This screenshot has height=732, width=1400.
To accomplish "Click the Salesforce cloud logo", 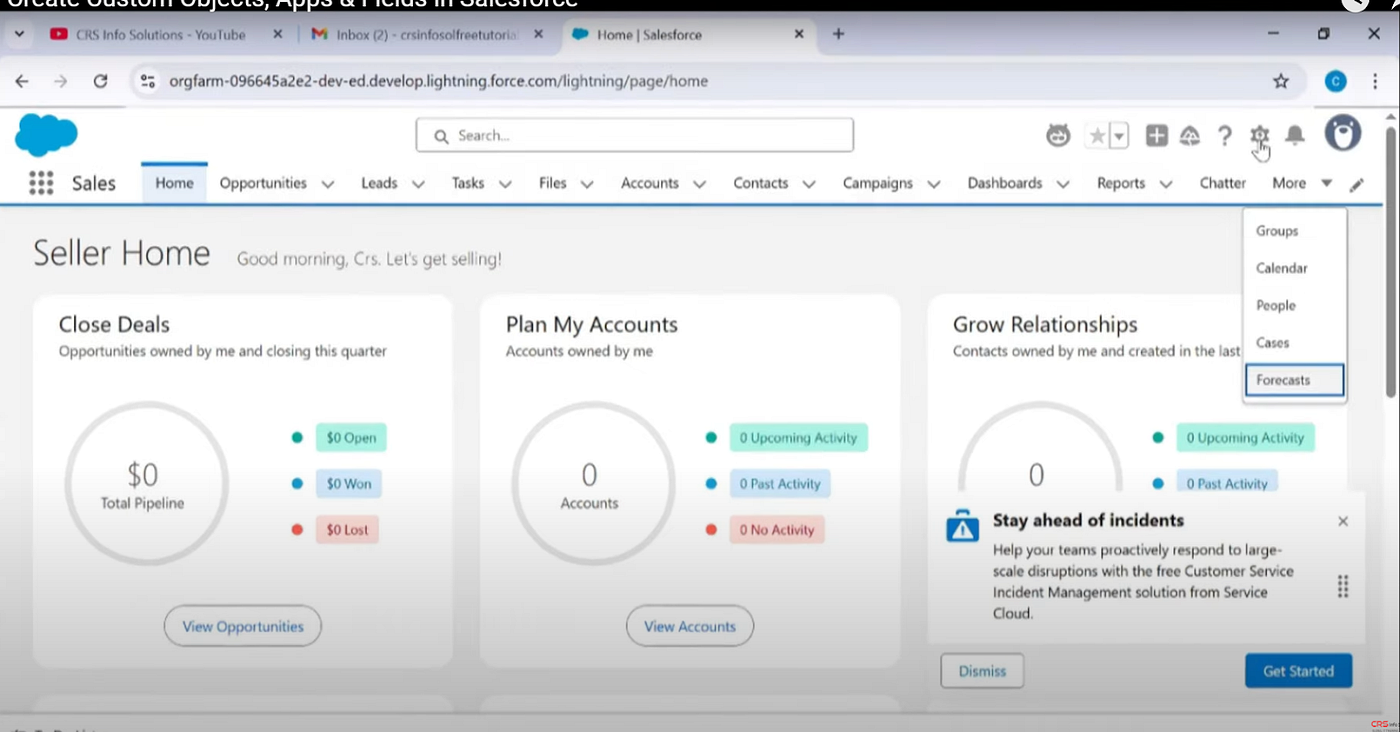I will coord(46,135).
